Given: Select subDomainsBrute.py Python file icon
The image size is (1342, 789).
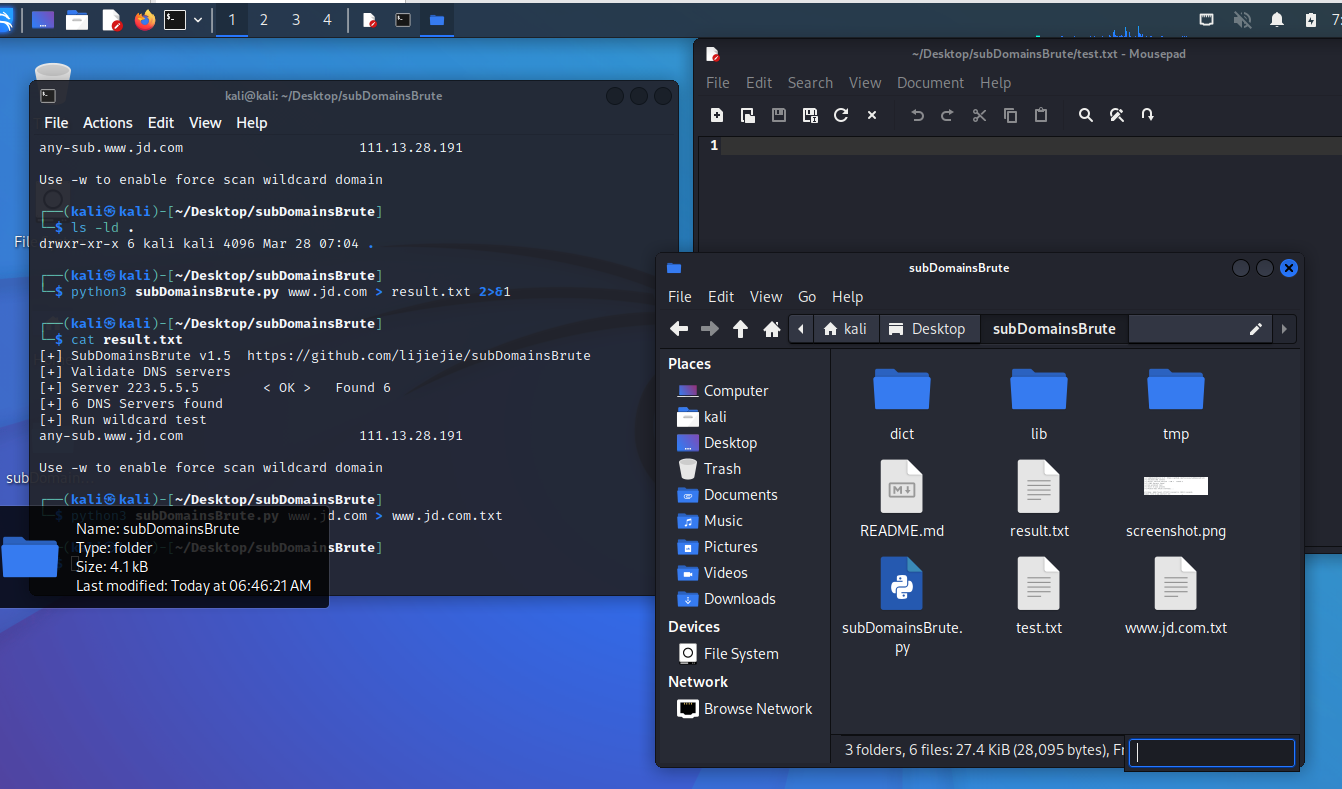Looking at the screenshot, I should tap(902, 583).
